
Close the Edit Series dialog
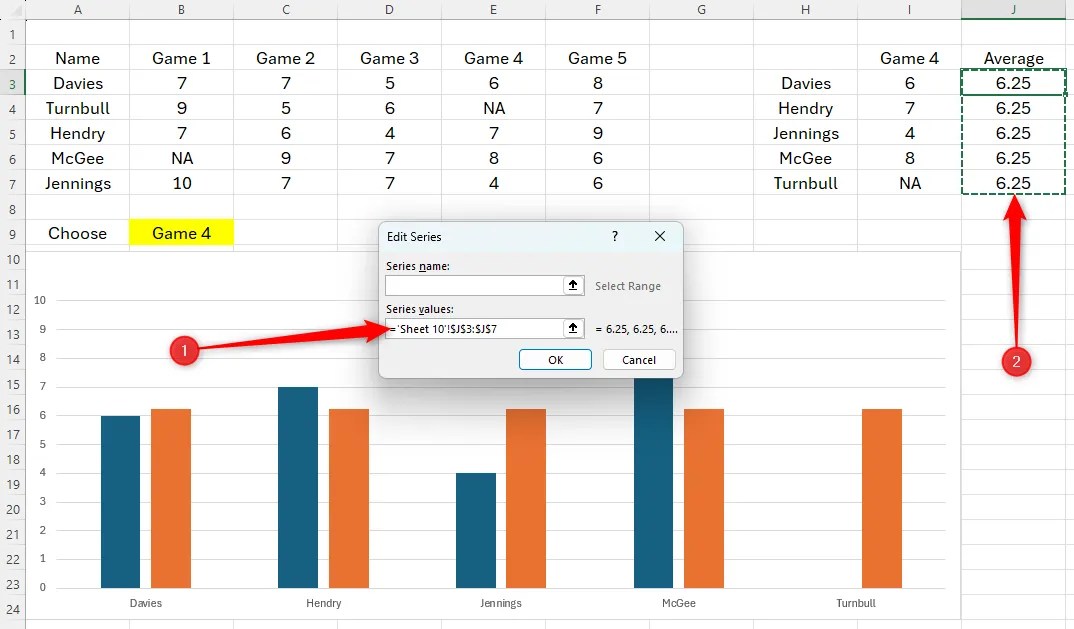660,237
